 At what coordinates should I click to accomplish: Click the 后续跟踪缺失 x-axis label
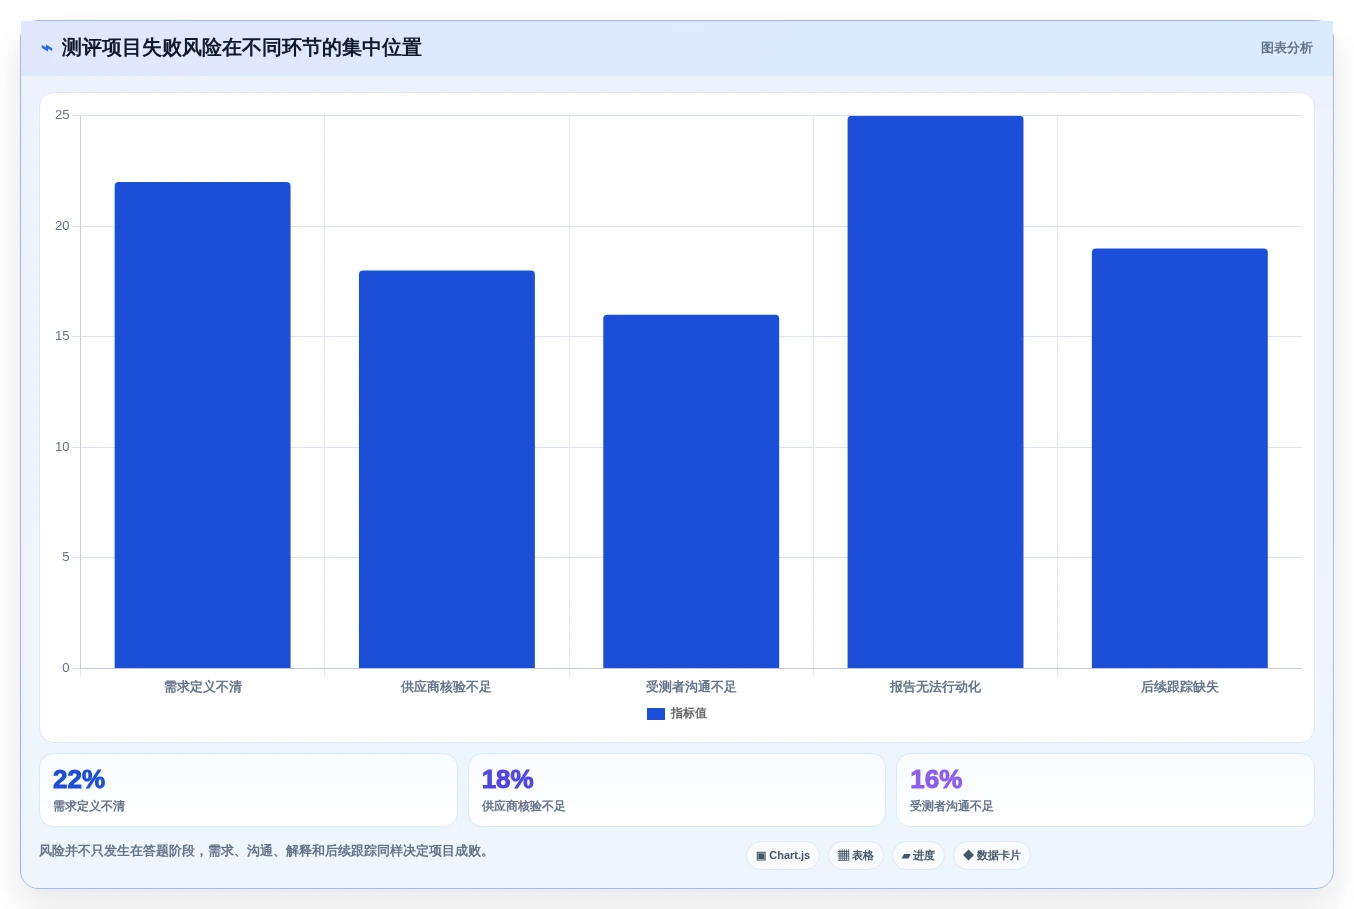tap(1180, 687)
